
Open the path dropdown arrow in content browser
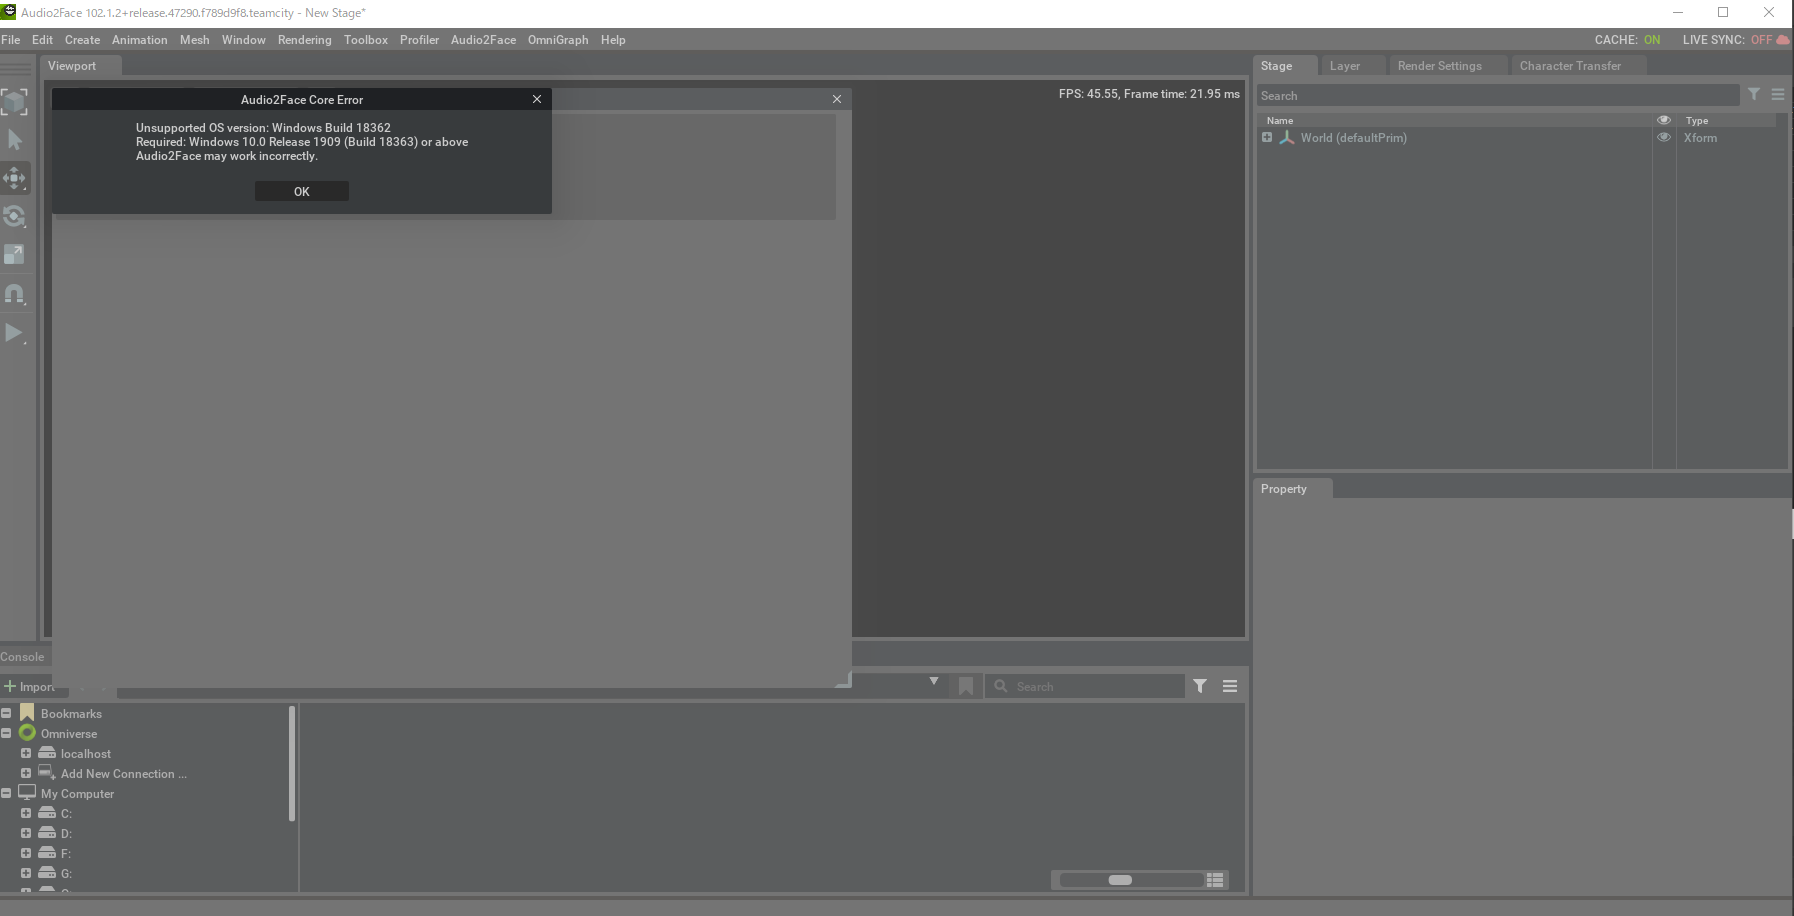934,681
